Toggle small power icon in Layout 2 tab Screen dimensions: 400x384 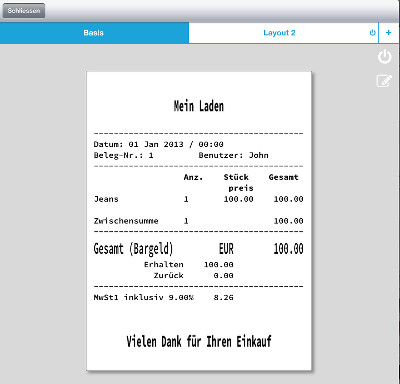coord(373,33)
